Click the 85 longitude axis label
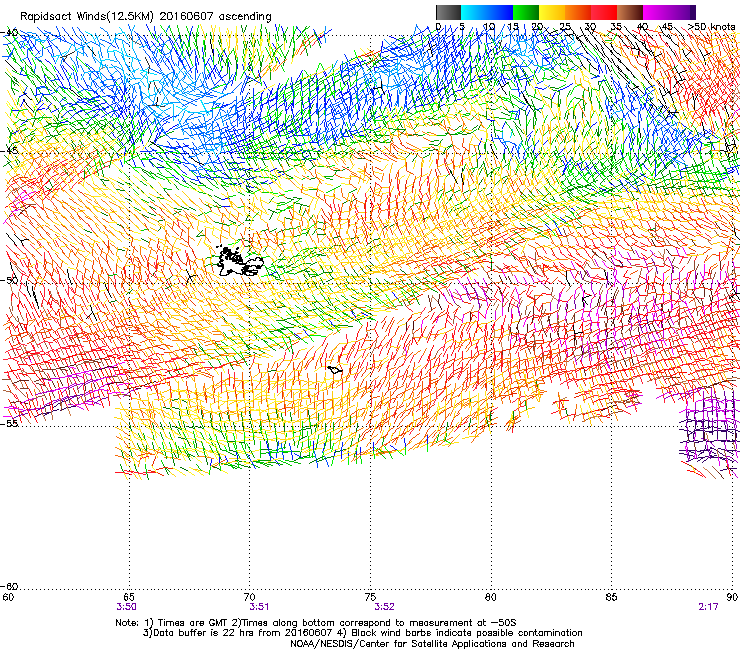Image resolution: width=740 pixels, height=650 pixels. [x=611, y=597]
